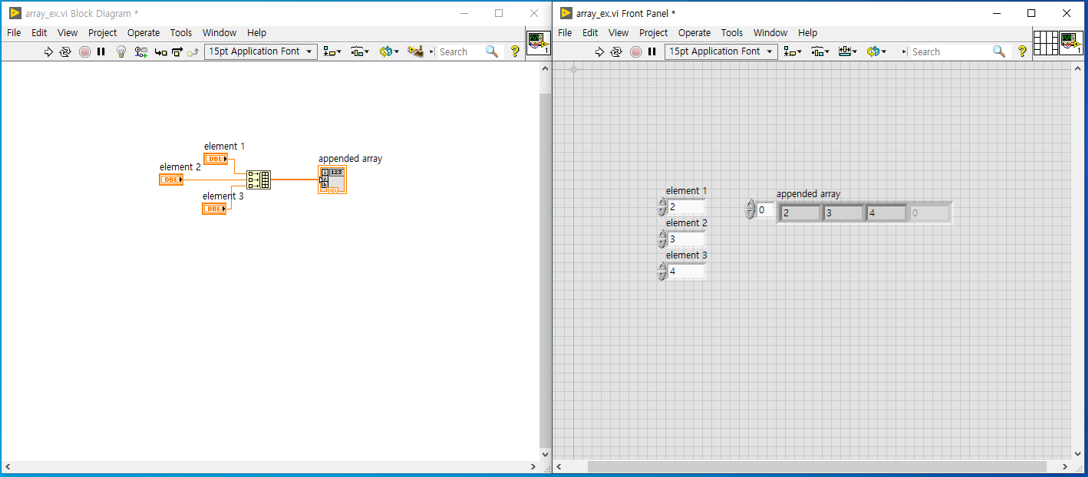The image size is (1088, 477).
Task: Open Reorder menu in Front Panel toolbar
Action: 876,51
